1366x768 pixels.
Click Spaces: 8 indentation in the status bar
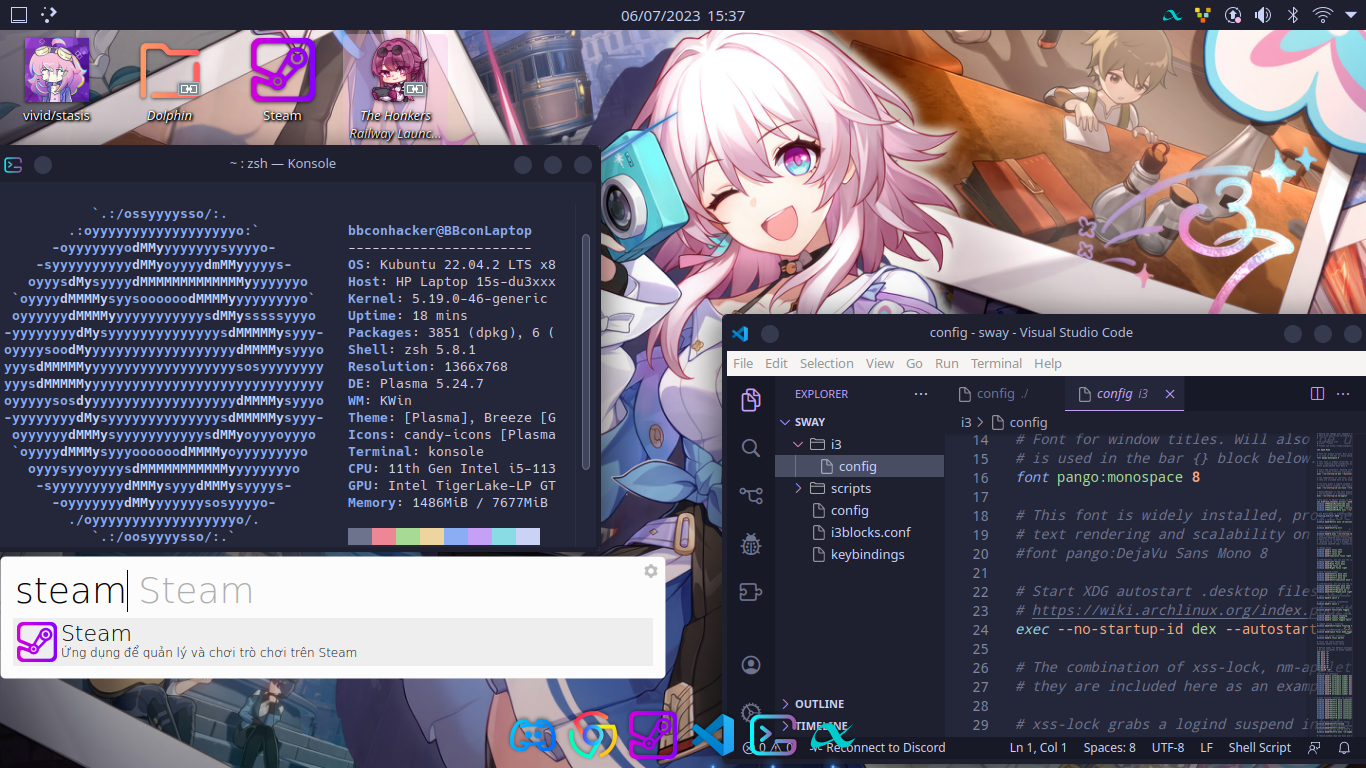1110,747
